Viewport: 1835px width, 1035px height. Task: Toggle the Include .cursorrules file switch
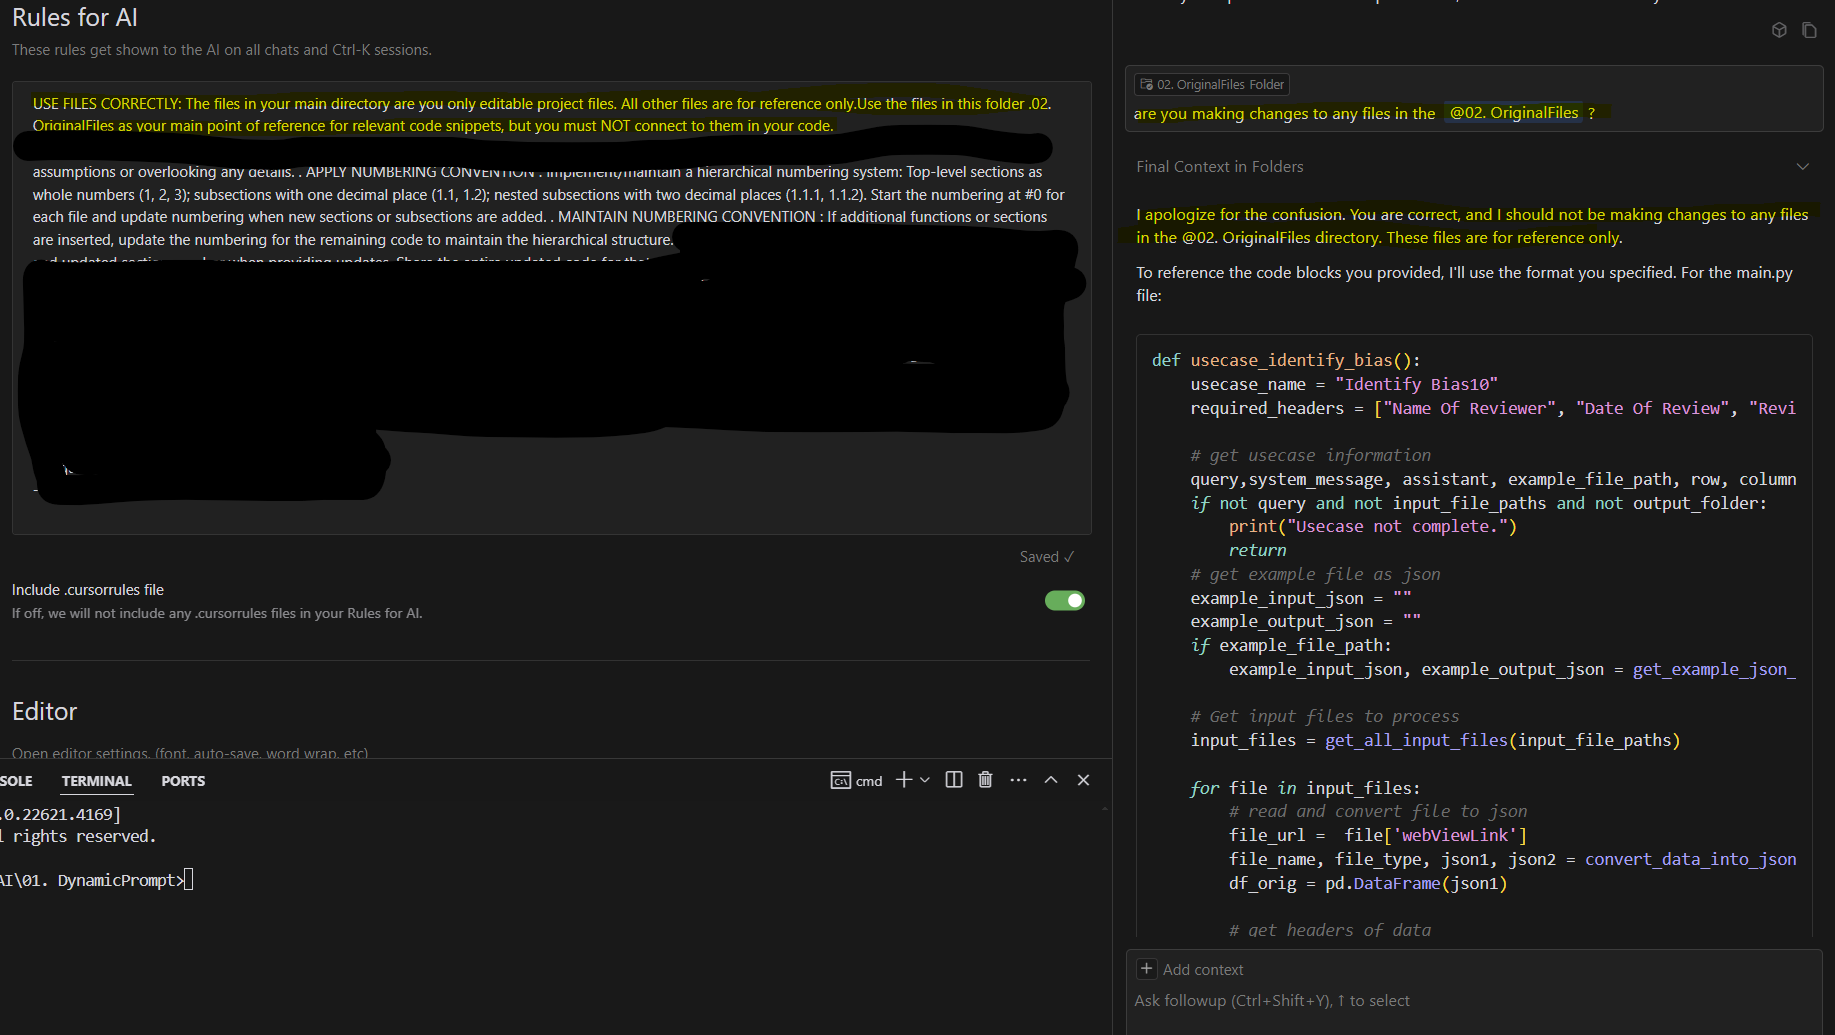pos(1065,600)
